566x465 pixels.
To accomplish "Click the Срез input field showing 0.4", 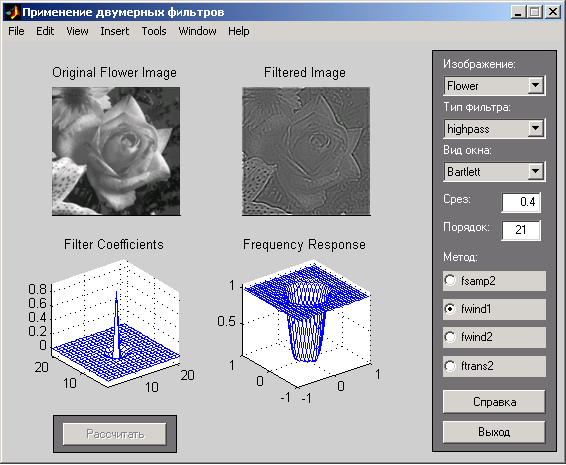I will click(521, 202).
